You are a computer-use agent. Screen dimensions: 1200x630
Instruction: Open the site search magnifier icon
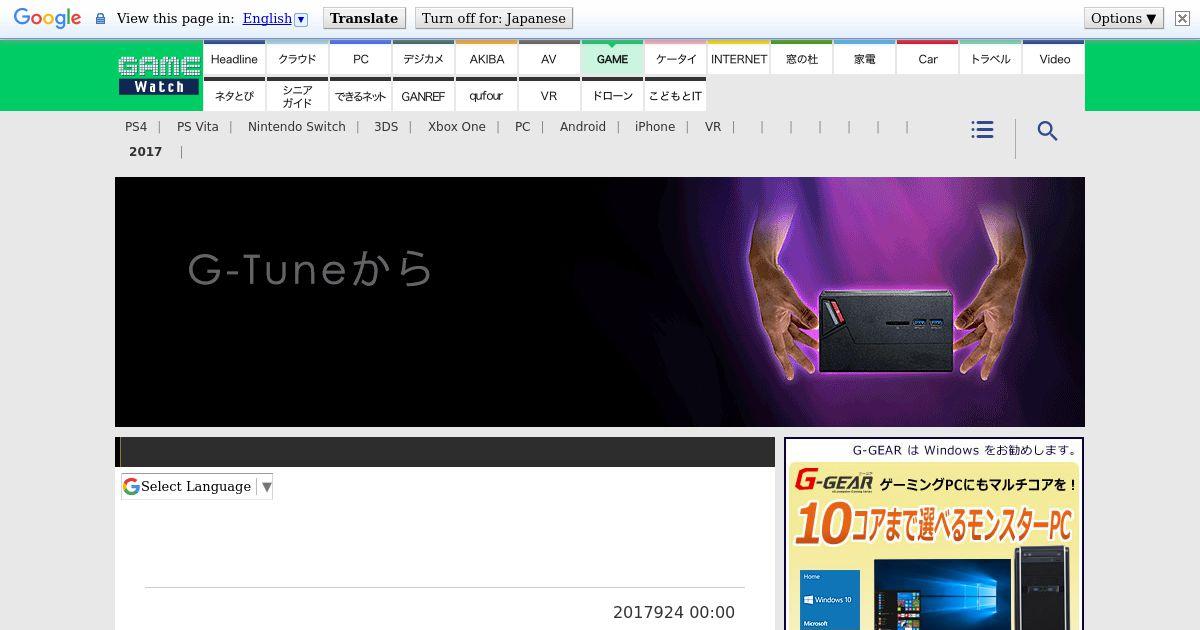tap(1047, 131)
